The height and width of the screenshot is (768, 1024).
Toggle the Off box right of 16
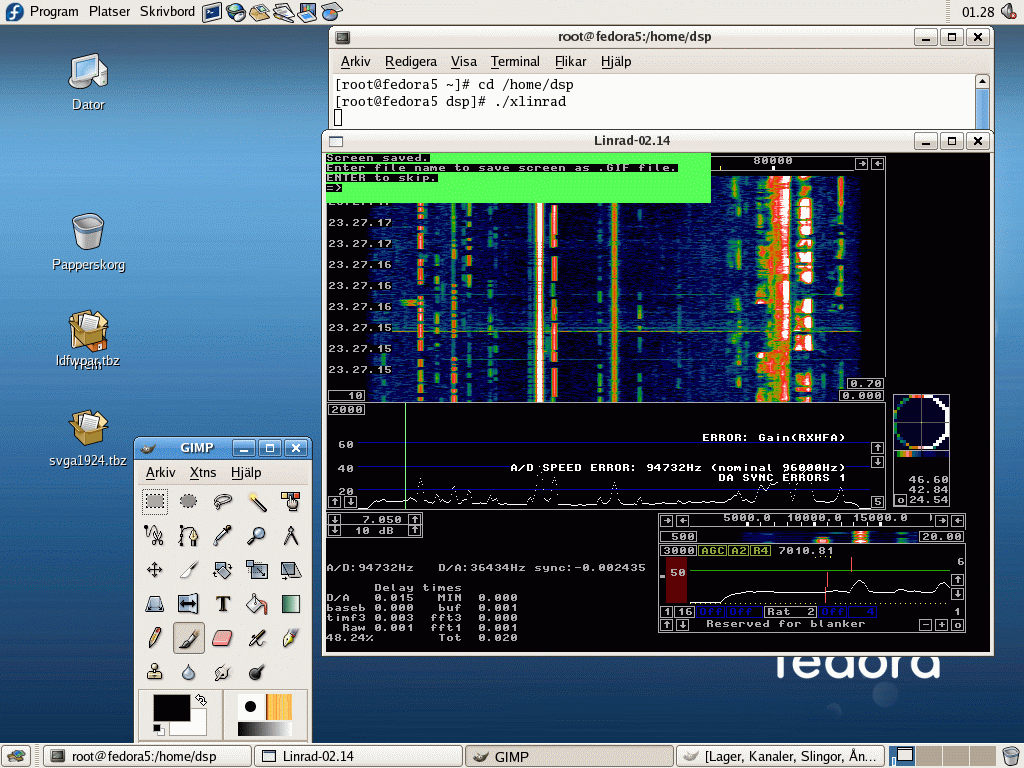coord(711,612)
